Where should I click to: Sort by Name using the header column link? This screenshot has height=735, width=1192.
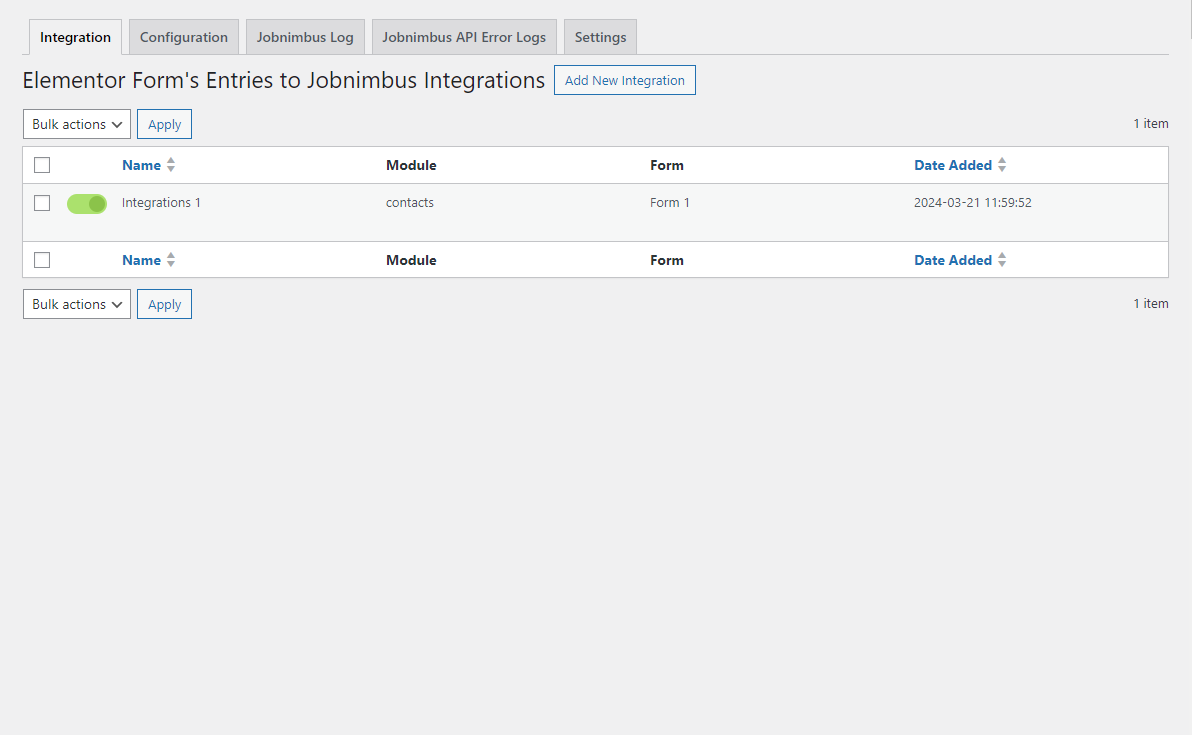(x=149, y=165)
